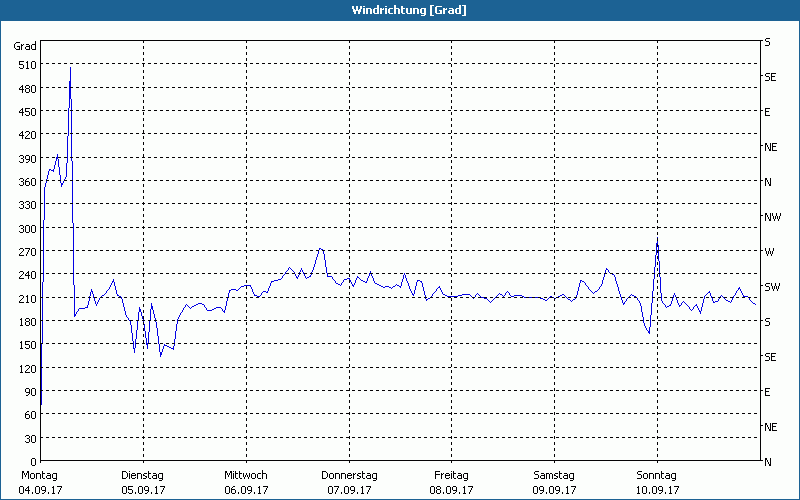
Task: Select the W compass direction label
Action: tap(769, 252)
